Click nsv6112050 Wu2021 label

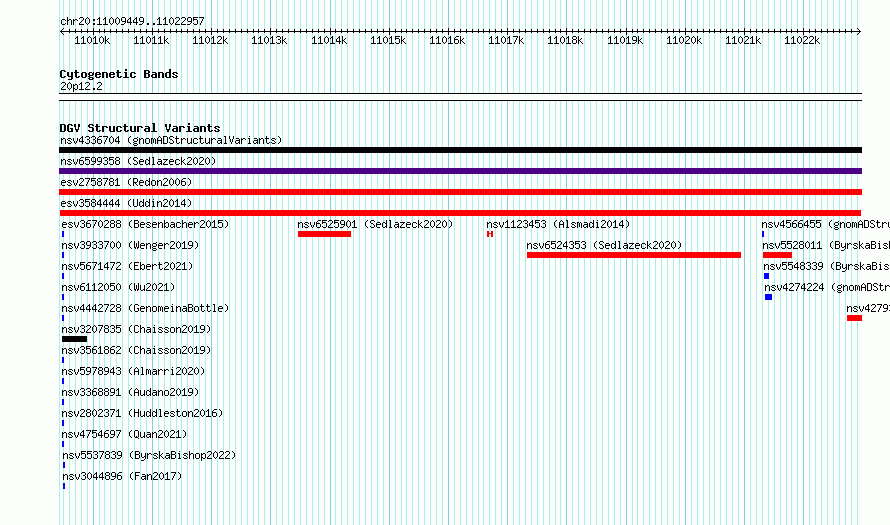[118, 287]
